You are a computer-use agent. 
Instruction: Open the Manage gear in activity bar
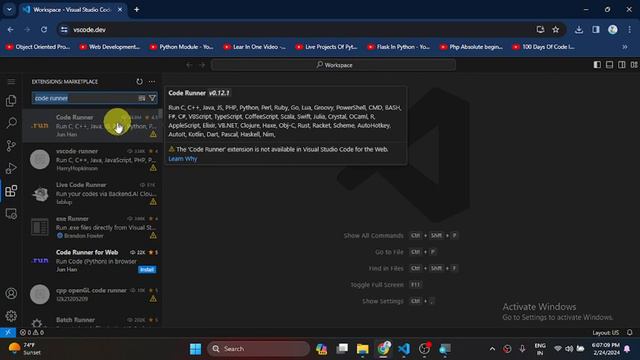11,316
